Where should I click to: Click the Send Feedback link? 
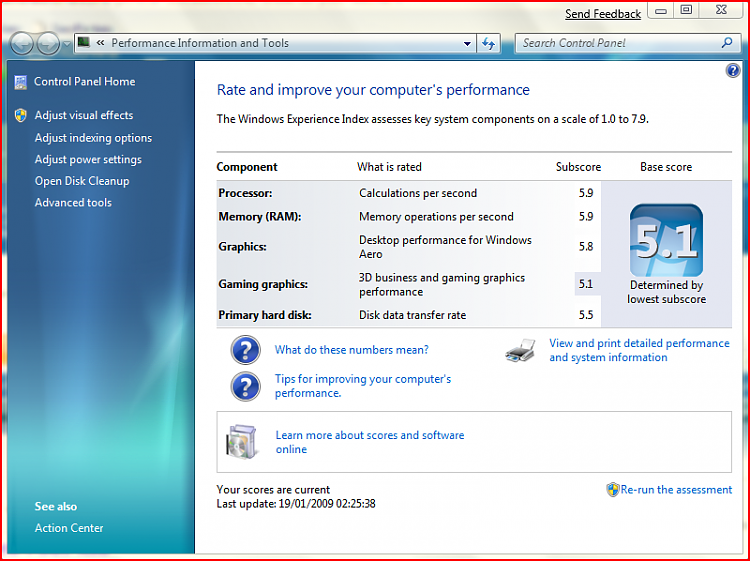point(603,14)
